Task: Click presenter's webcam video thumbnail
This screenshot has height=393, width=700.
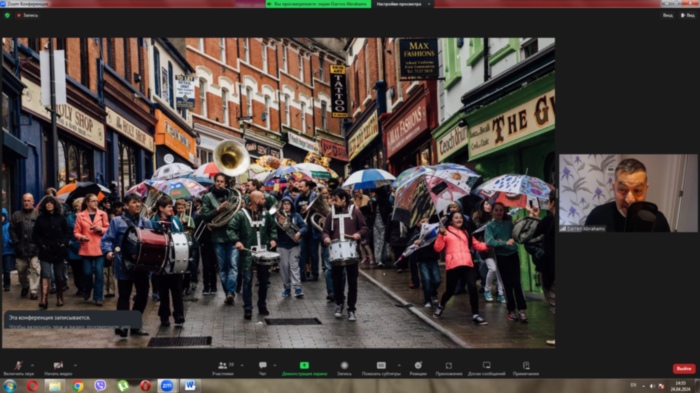Action: pos(628,193)
